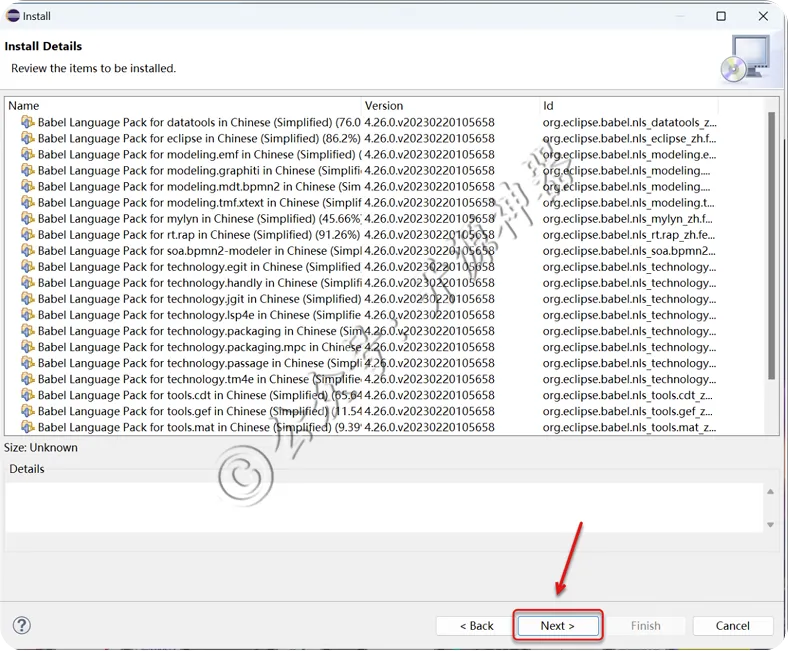Click inside the Details text area

(x=384, y=508)
